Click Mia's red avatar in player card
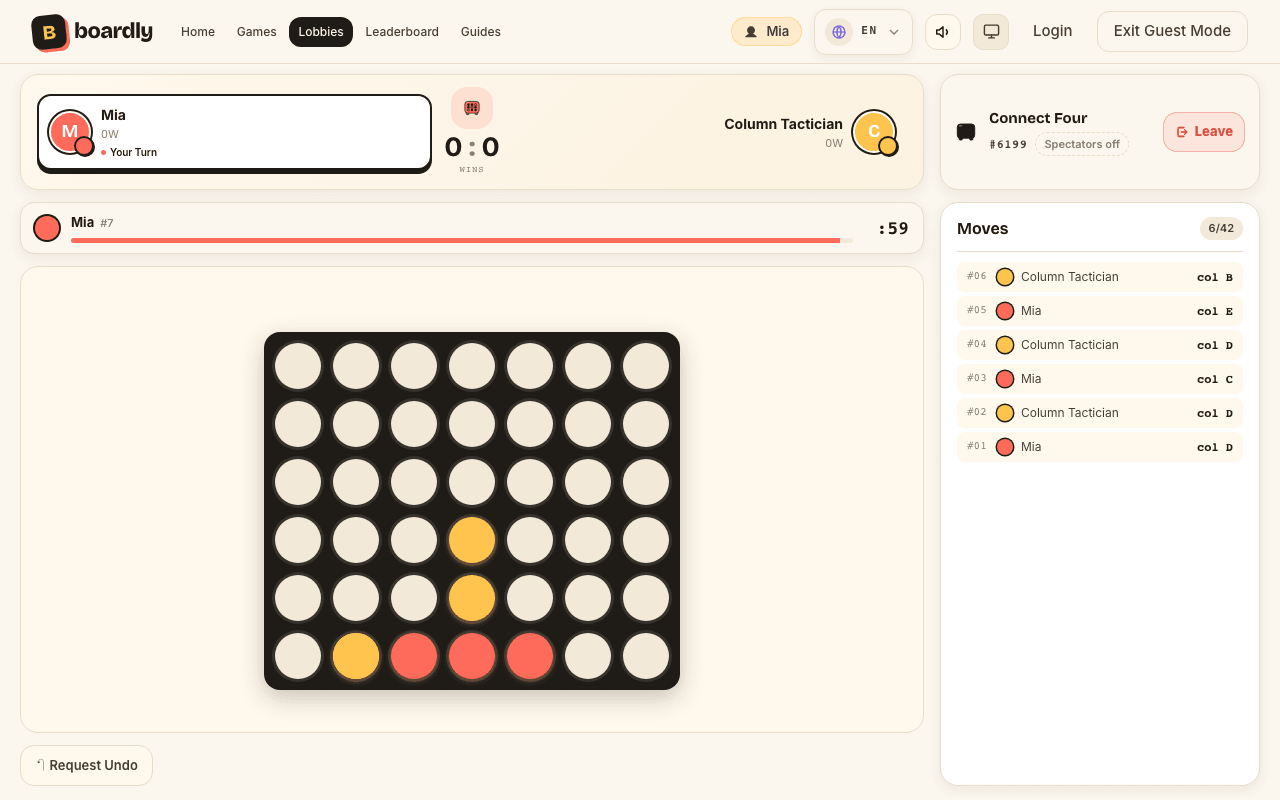The width and height of the screenshot is (1280, 800). [70, 132]
